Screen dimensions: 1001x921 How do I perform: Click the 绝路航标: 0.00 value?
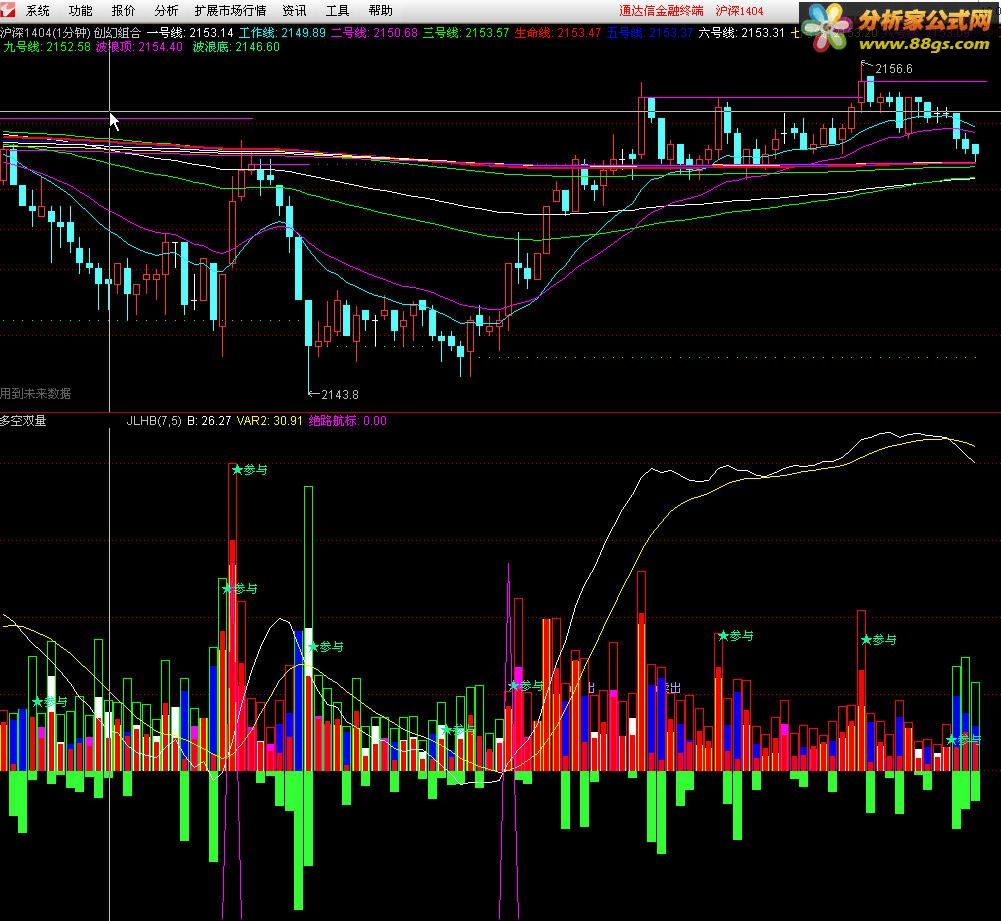(347, 421)
